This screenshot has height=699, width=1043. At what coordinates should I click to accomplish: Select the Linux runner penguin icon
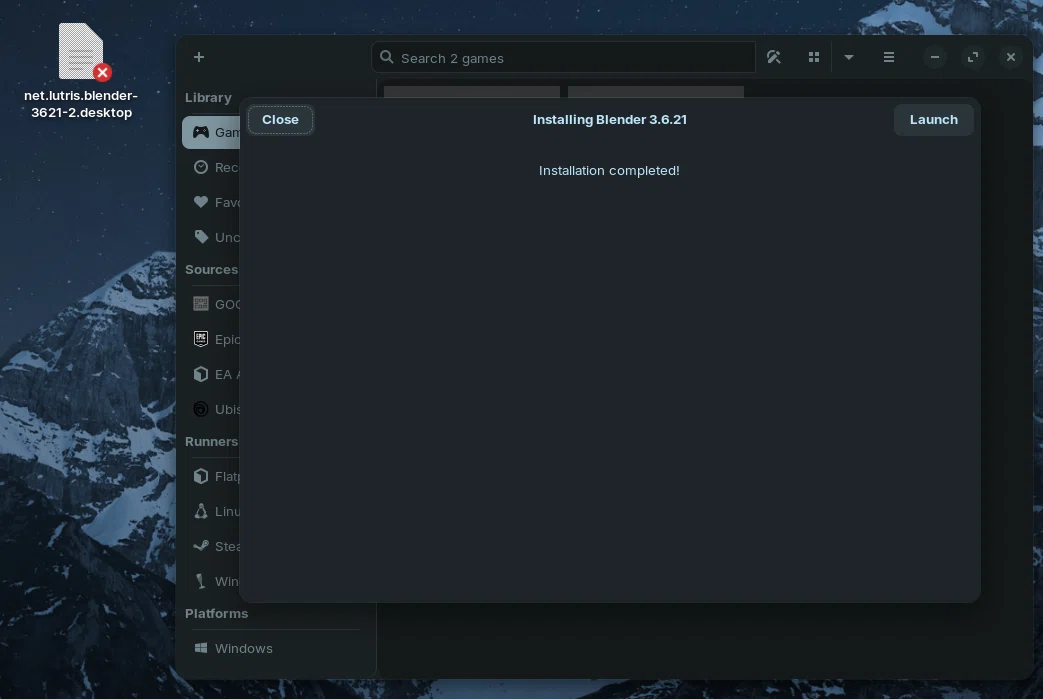(201, 511)
